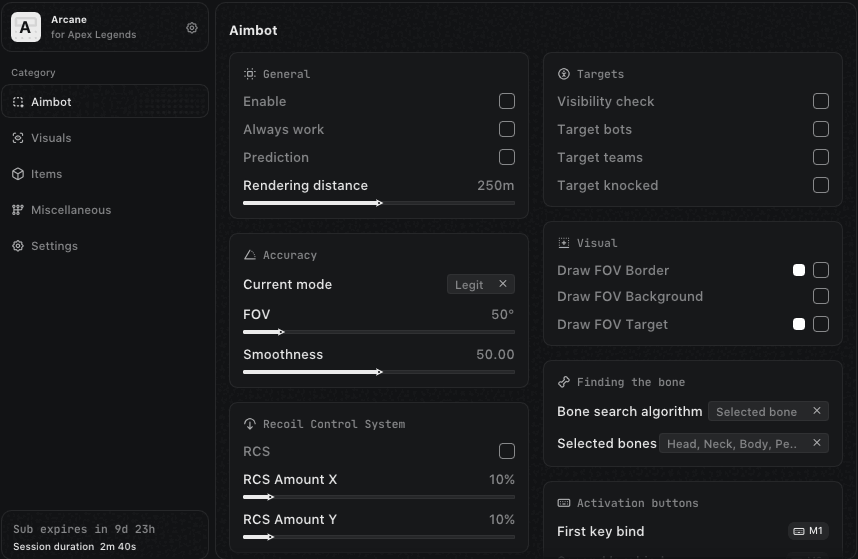Click the for Apex Legends subtitle
This screenshot has width=858, height=559.
(x=94, y=34)
